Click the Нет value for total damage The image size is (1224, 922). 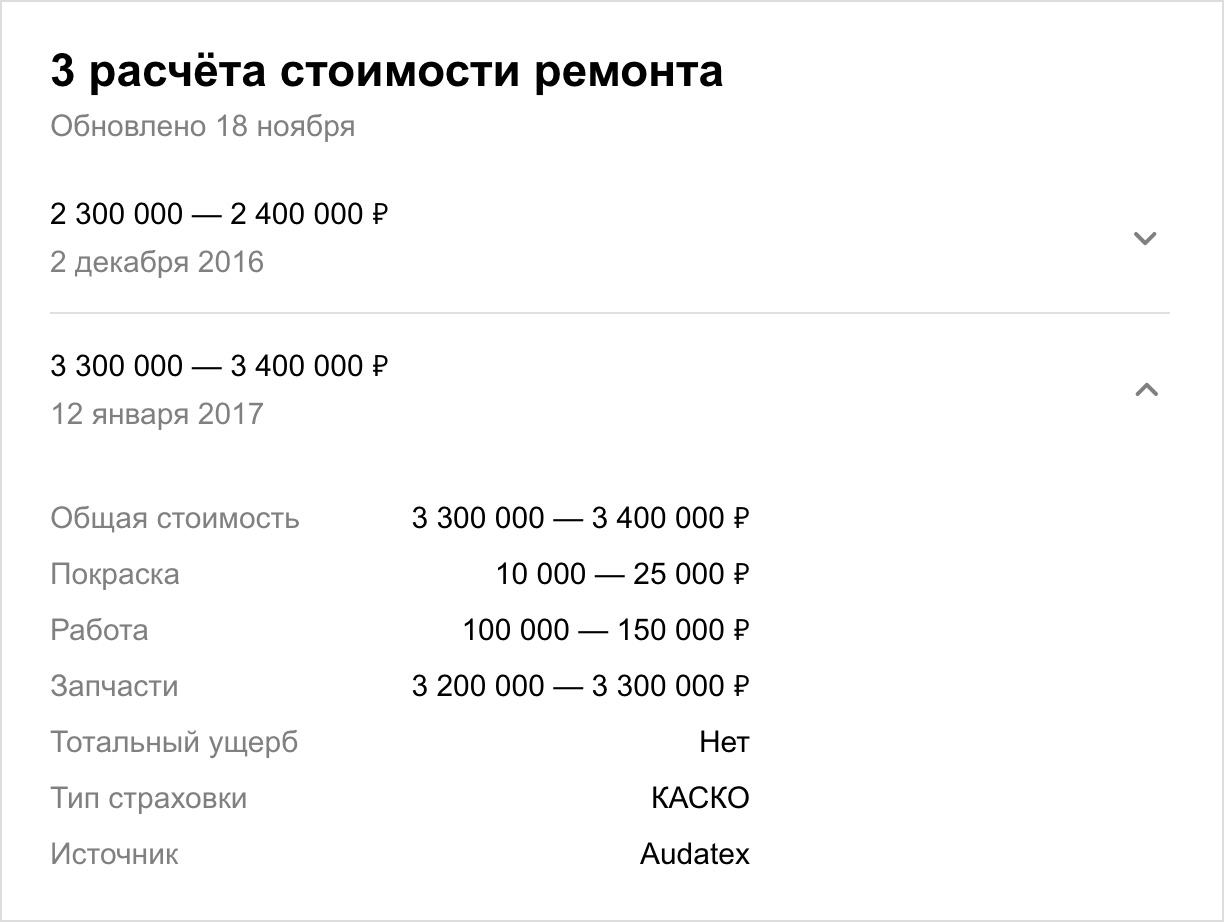(x=725, y=742)
